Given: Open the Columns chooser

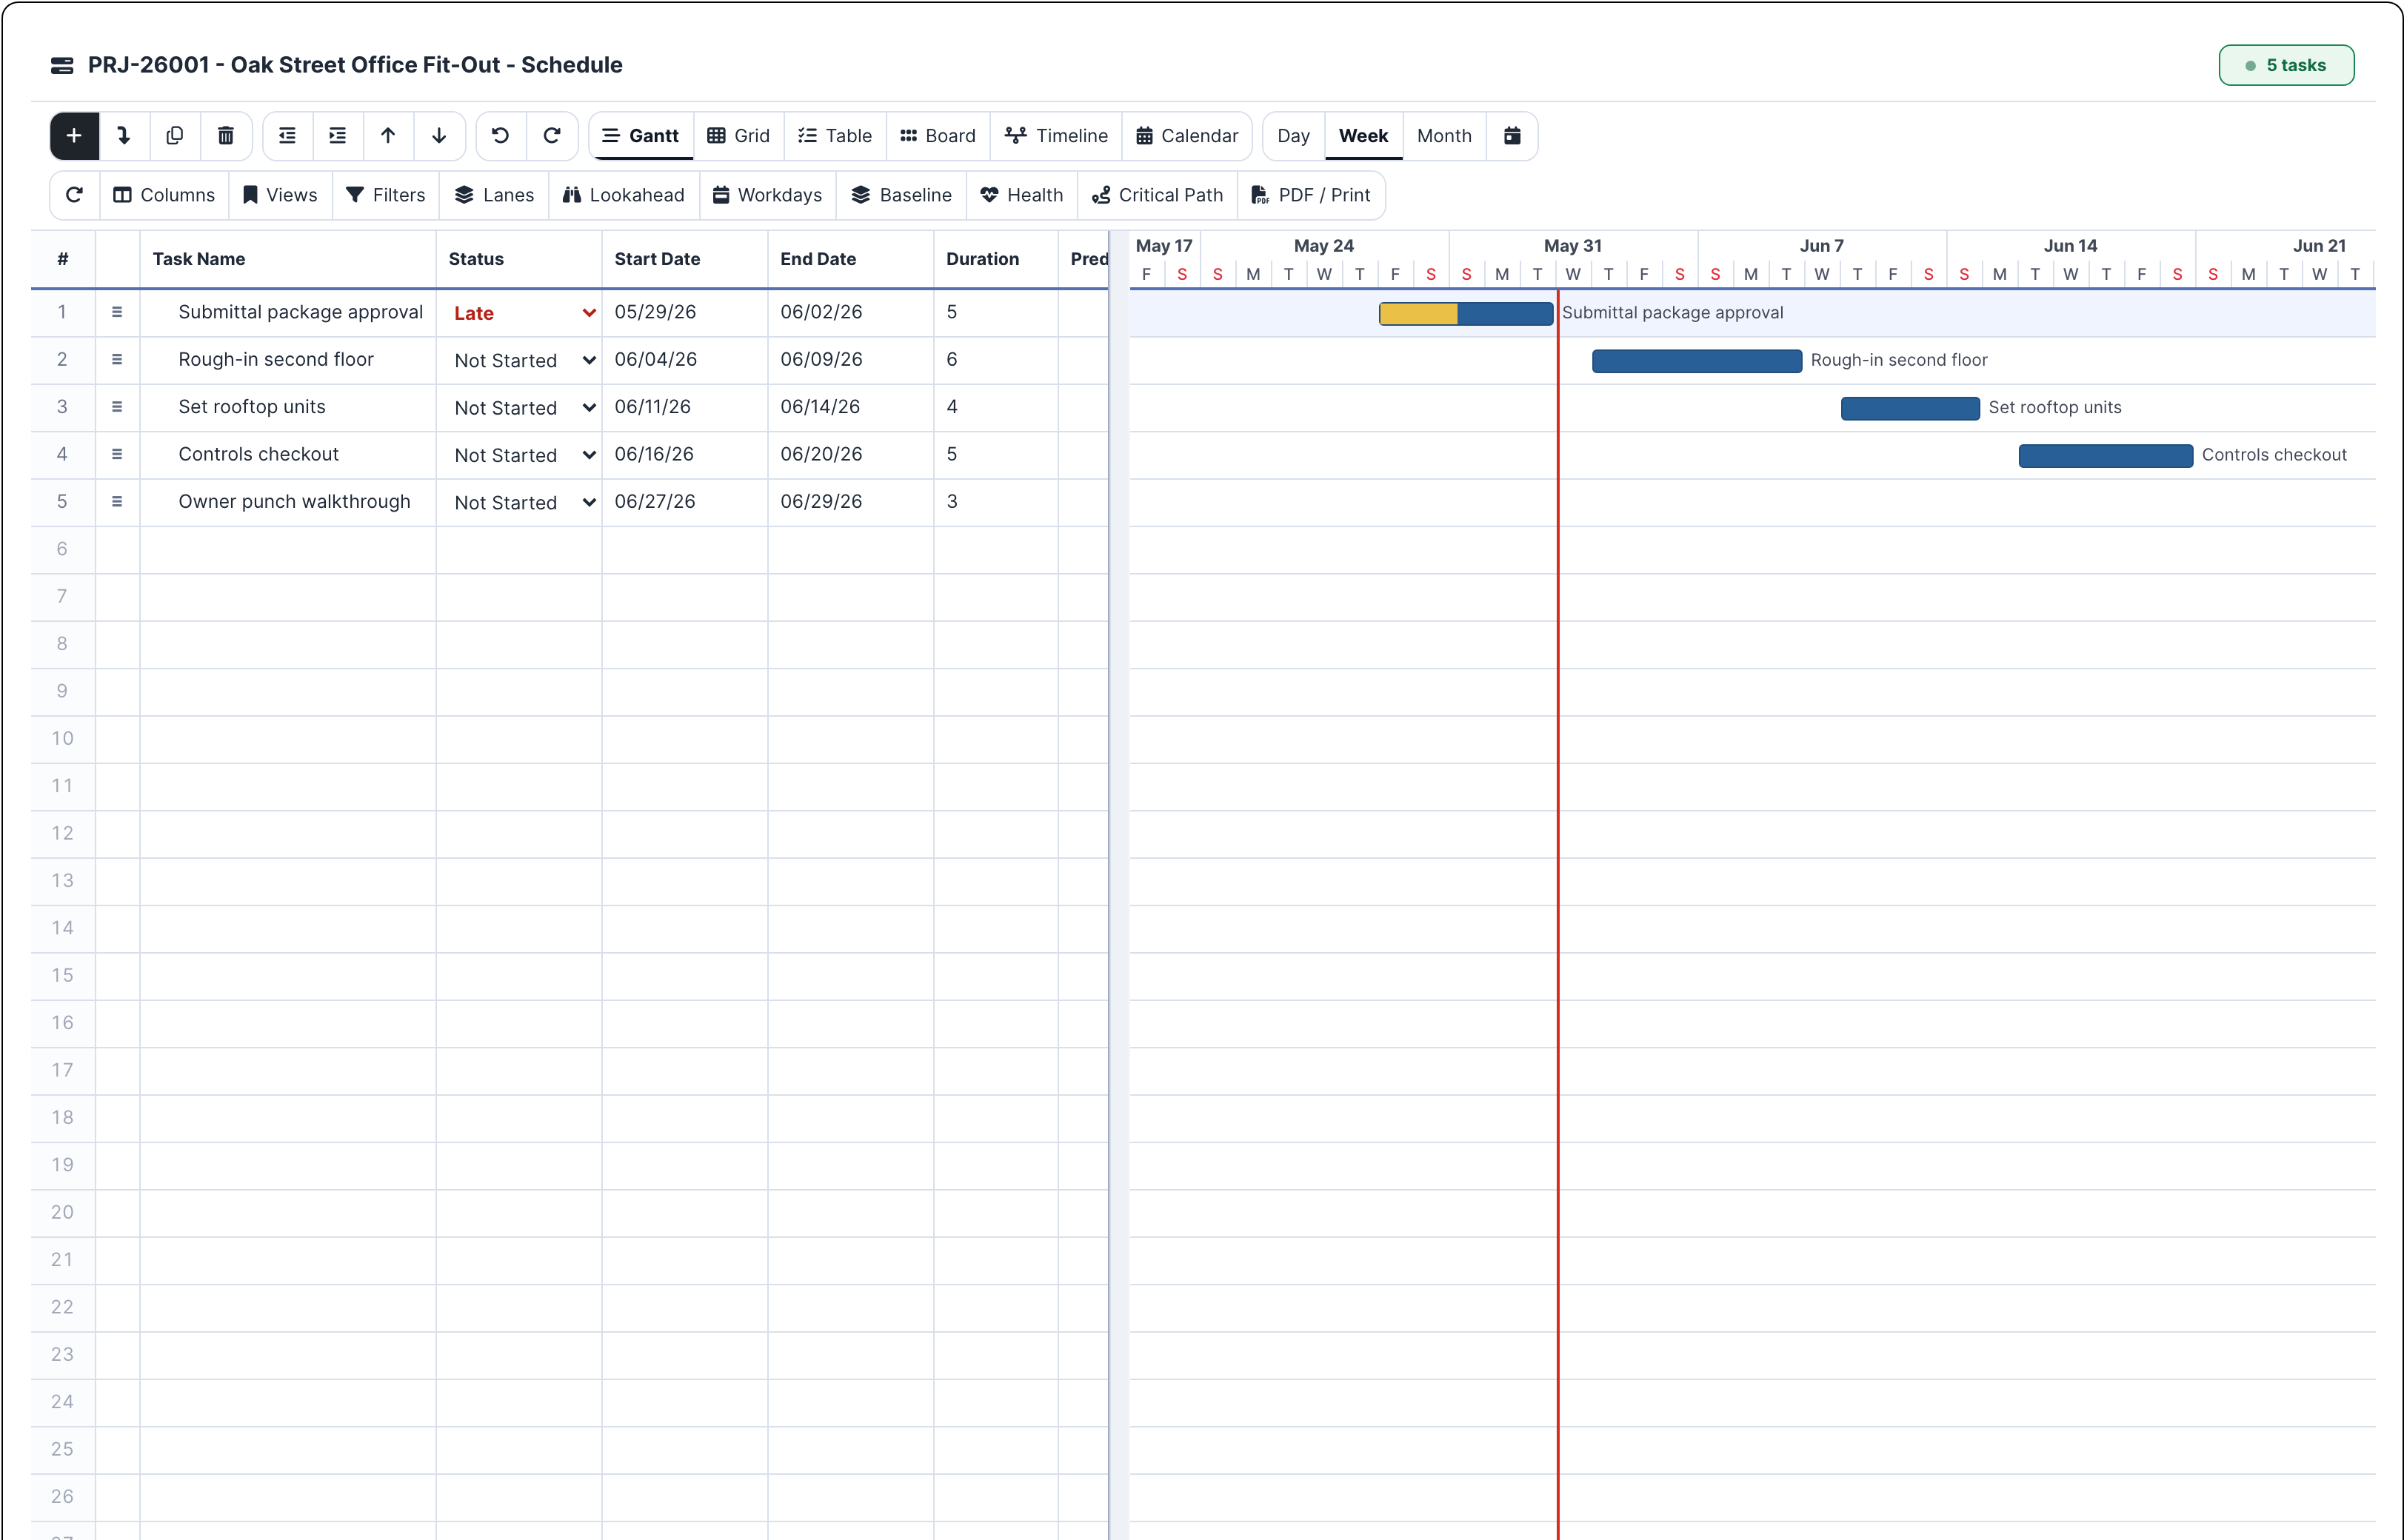Looking at the screenshot, I should tap(164, 195).
